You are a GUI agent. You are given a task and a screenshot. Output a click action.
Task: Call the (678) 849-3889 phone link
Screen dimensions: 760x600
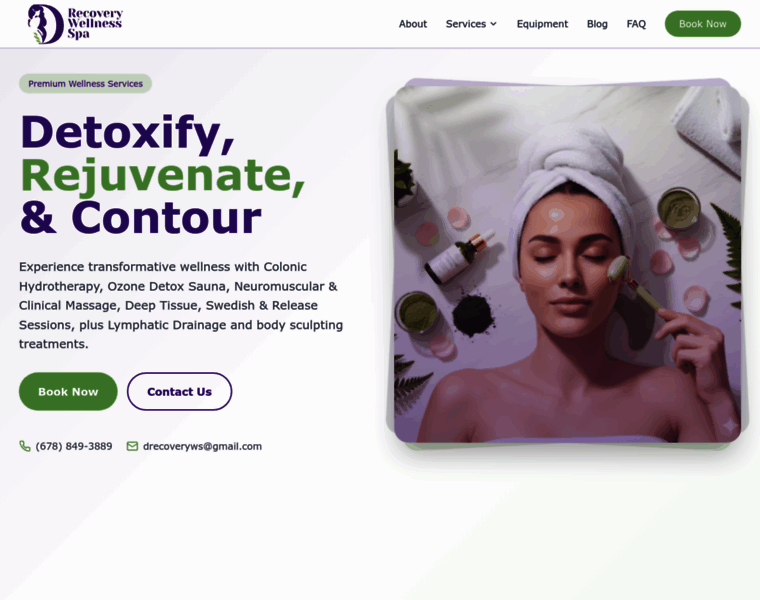click(74, 446)
